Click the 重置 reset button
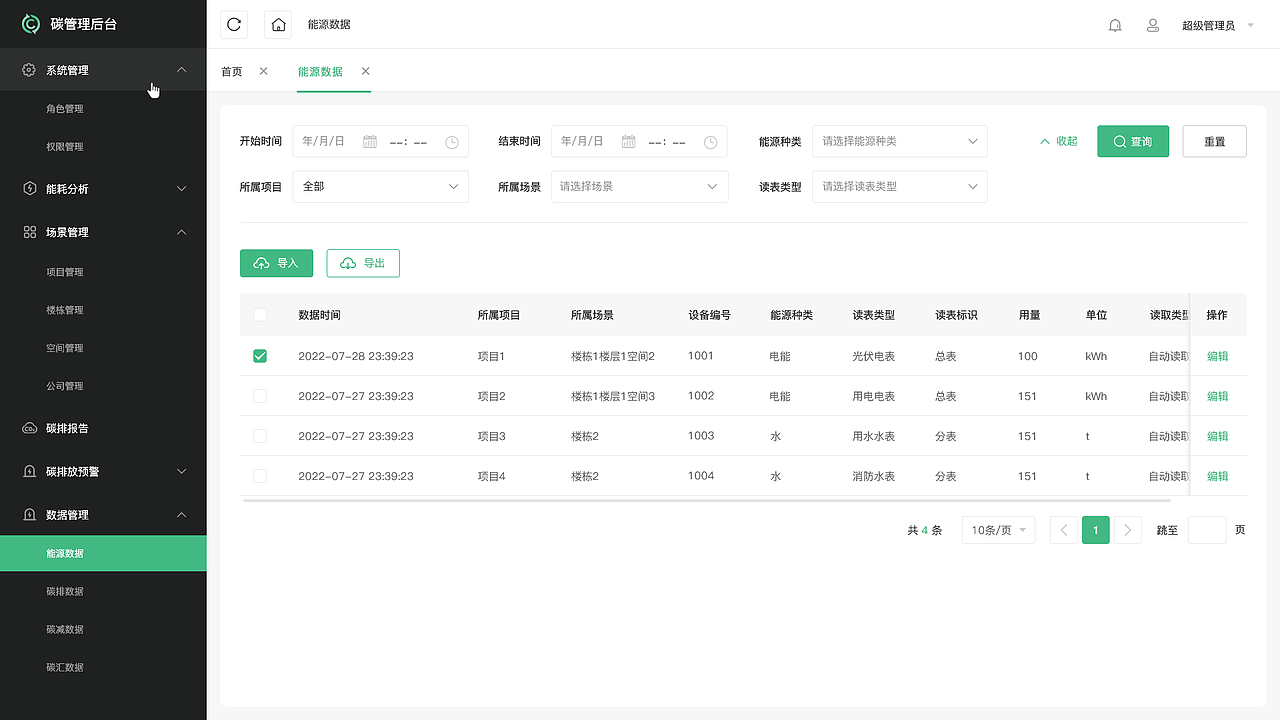Viewport: 1280px width, 720px height. tap(1214, 141)
